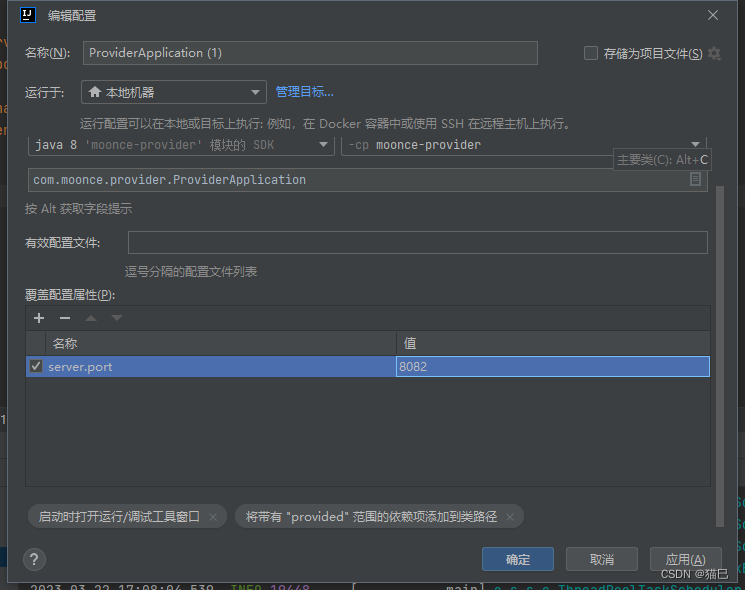745x590 pixels.
Task: Open the main class browse icon
Action: coord(696,180)
